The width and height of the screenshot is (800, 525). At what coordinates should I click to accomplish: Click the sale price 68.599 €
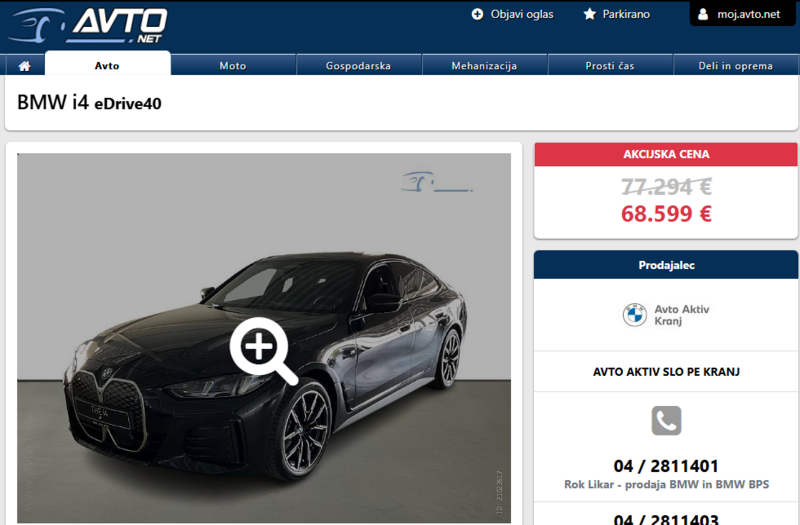(666, 213)
